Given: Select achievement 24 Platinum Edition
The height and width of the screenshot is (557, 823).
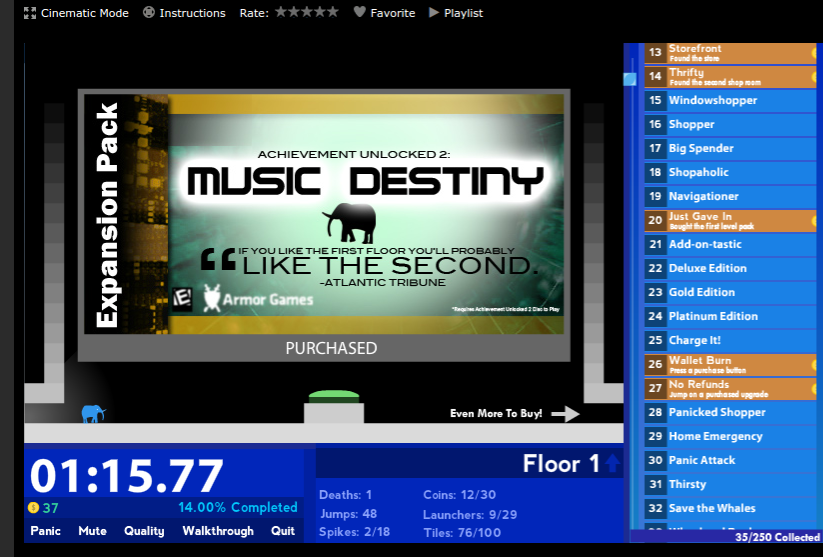Looking at the screenshot, I should point(730,316).
